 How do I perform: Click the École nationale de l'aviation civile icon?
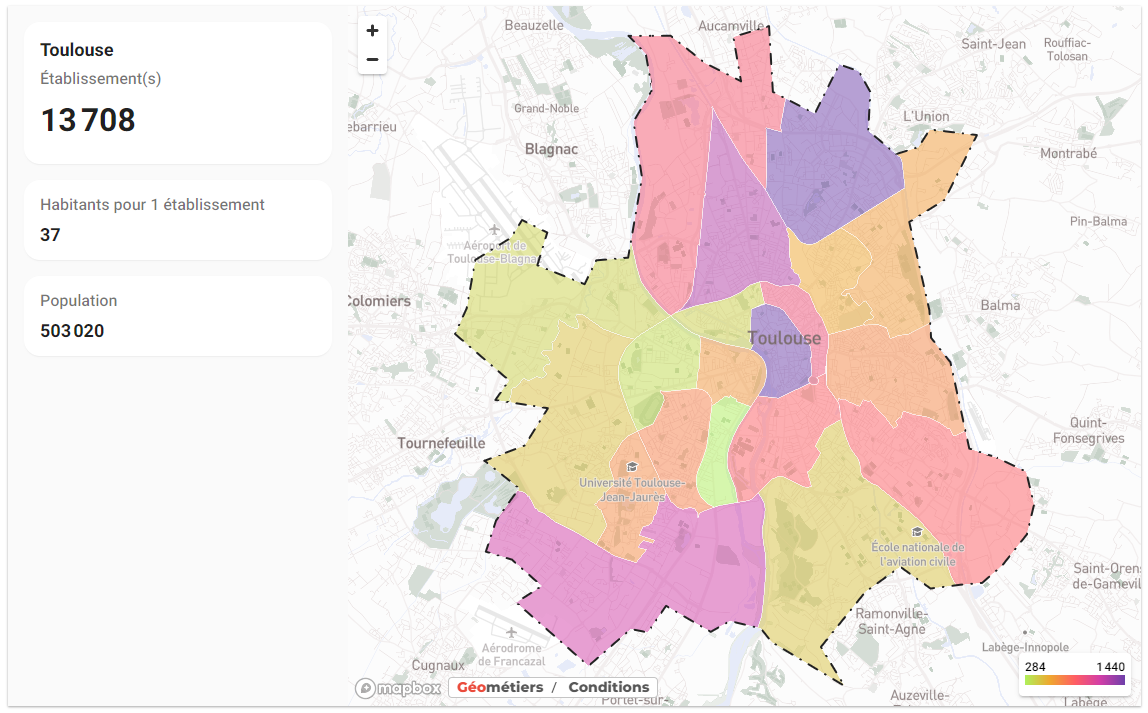pyautogui.click(x=917, y=532)
